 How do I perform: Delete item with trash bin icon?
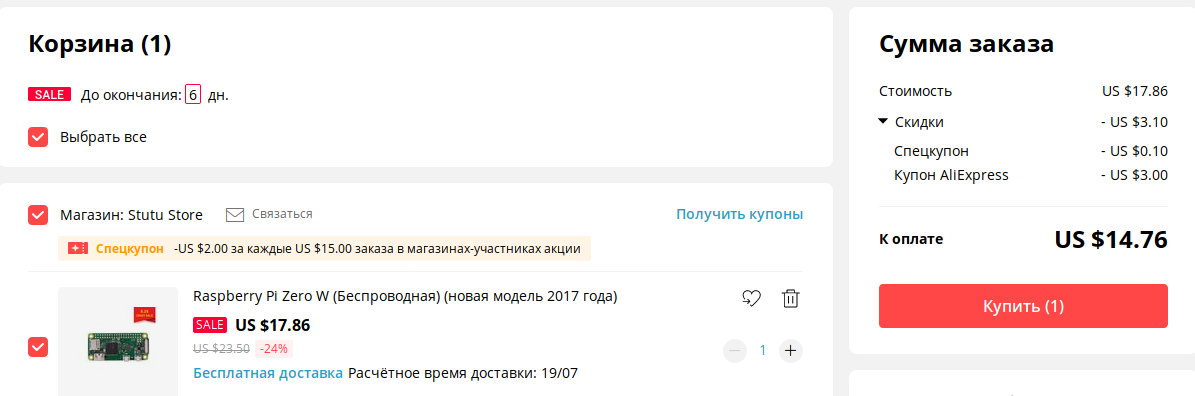(x=790, y=299)
